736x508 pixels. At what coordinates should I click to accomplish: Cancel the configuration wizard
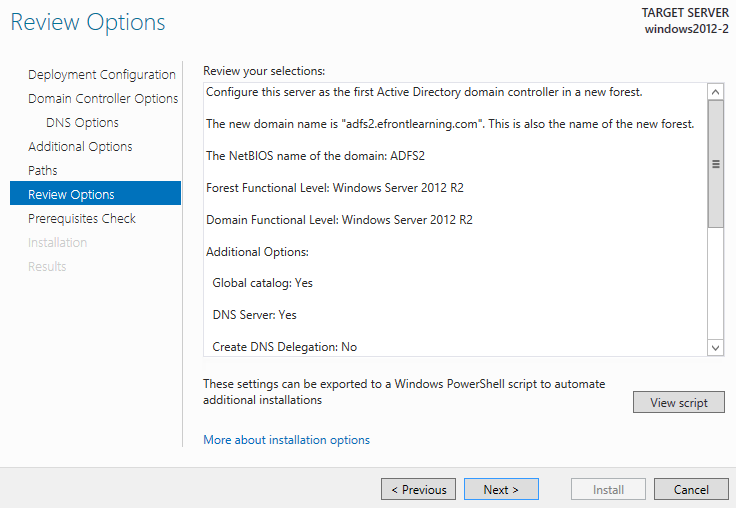click(x=691, y=489)
